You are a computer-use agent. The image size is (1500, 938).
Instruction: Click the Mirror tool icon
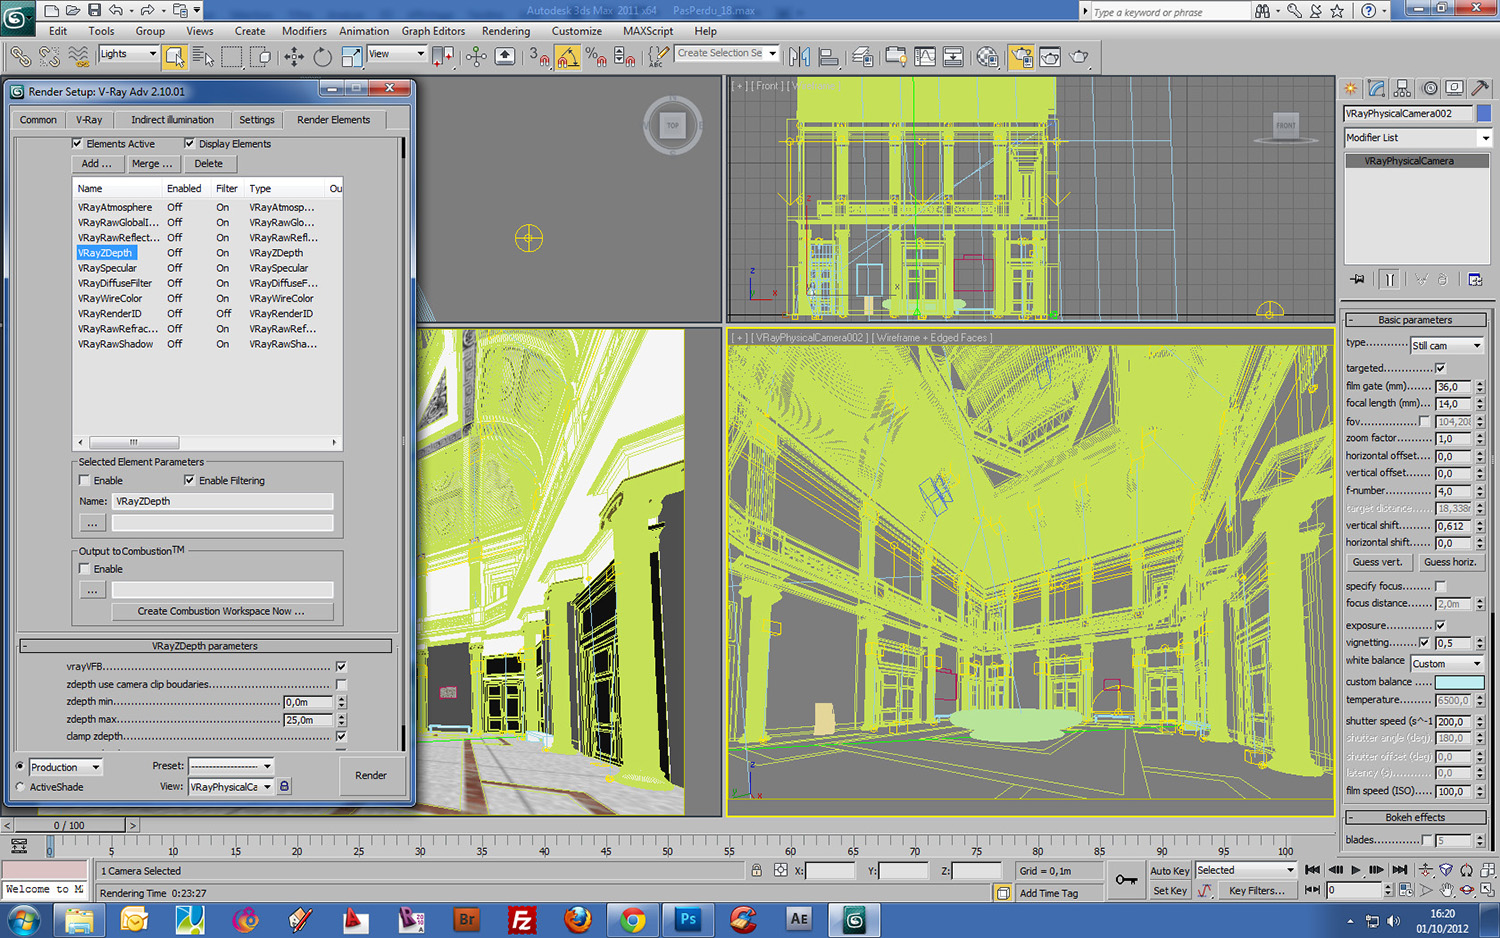[x=799, y=57]
